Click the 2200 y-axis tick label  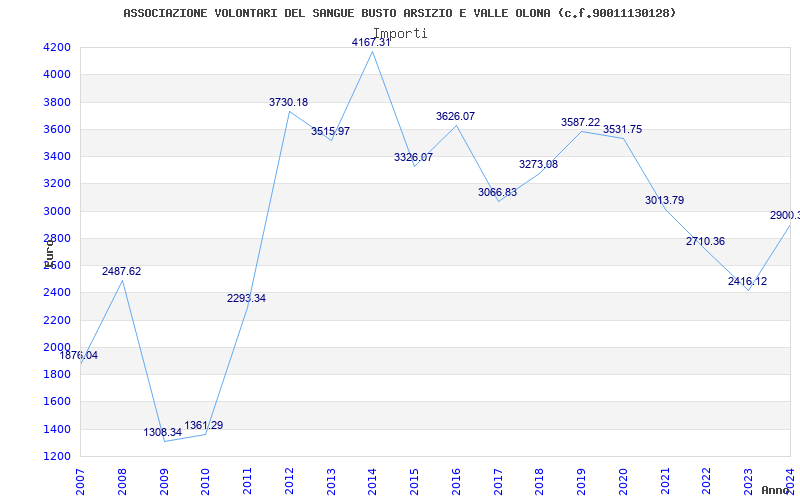pyautogui.click(x=57, y=320)
